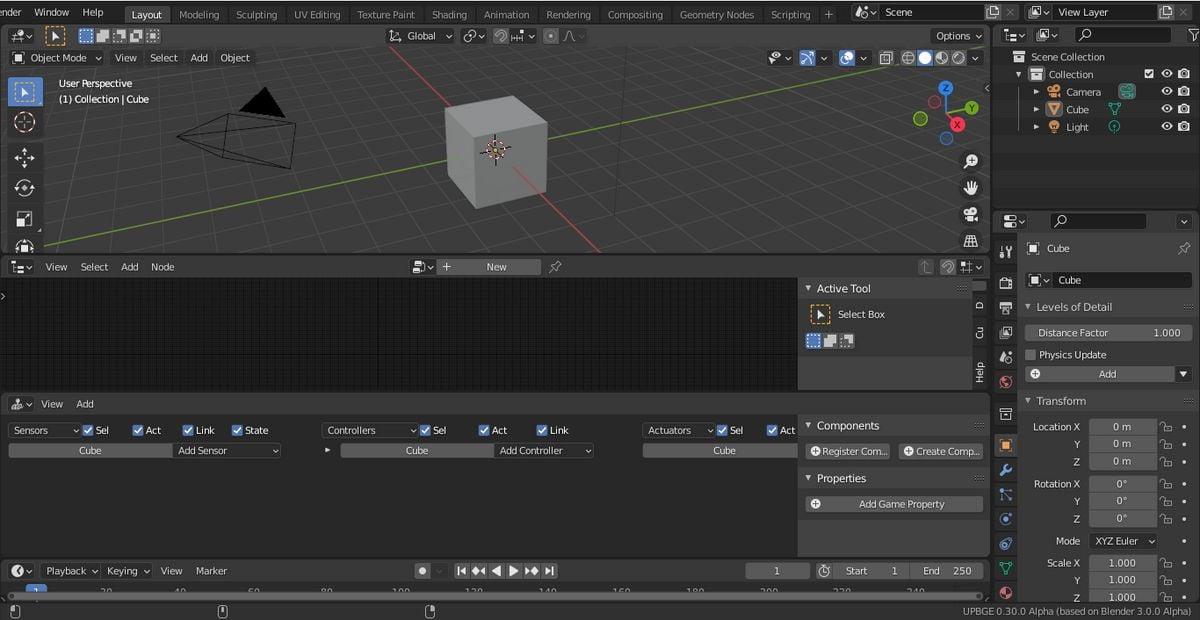Switch to orthographic view grid icon
This screenshot has height=620, width=1200.
click(970, 241)
